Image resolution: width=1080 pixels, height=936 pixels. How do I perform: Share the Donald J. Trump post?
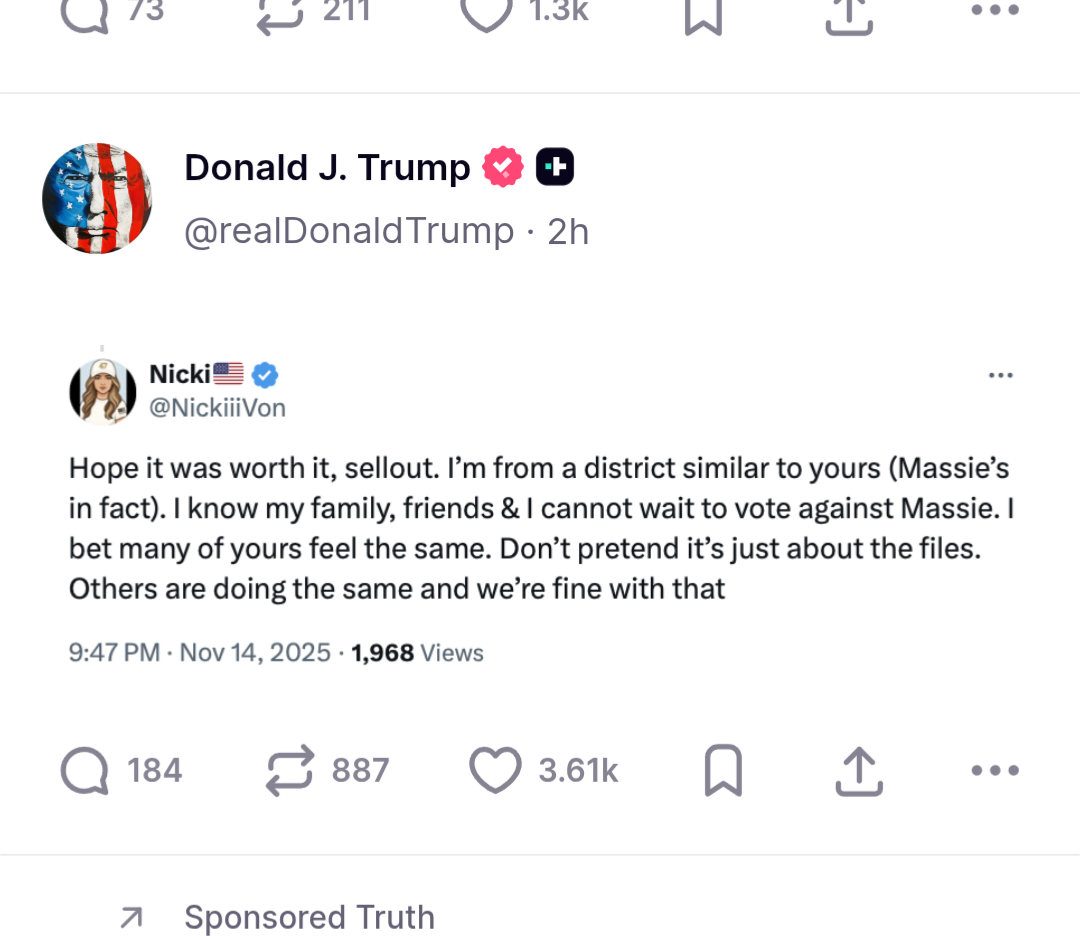tap(858, 771)
